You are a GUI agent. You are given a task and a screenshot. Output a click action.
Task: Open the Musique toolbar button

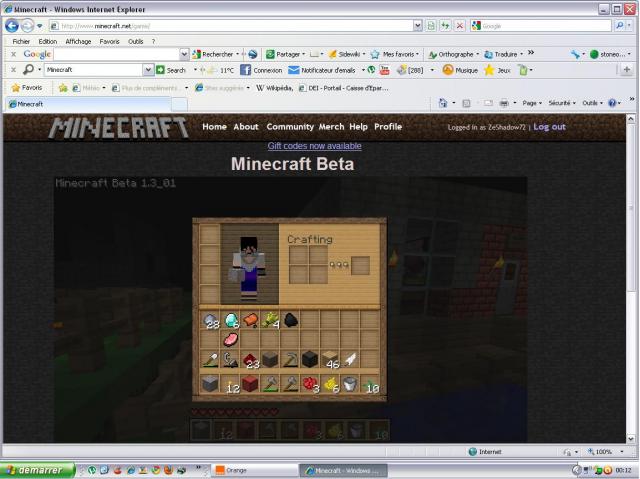coord(460,70)
